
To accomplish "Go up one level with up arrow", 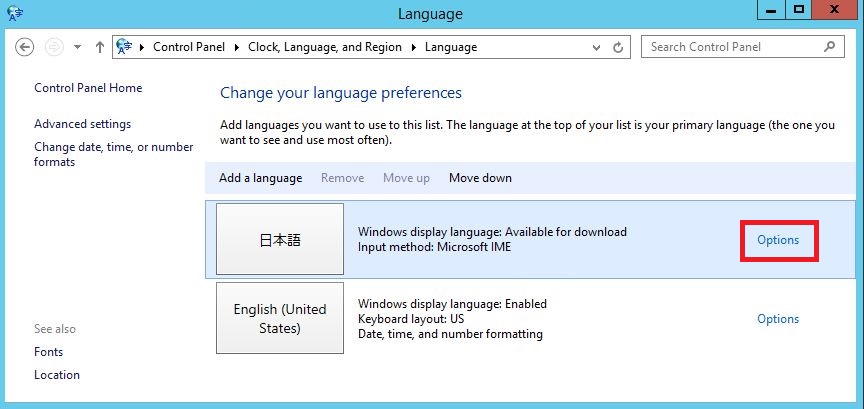I will pos(100,47).
